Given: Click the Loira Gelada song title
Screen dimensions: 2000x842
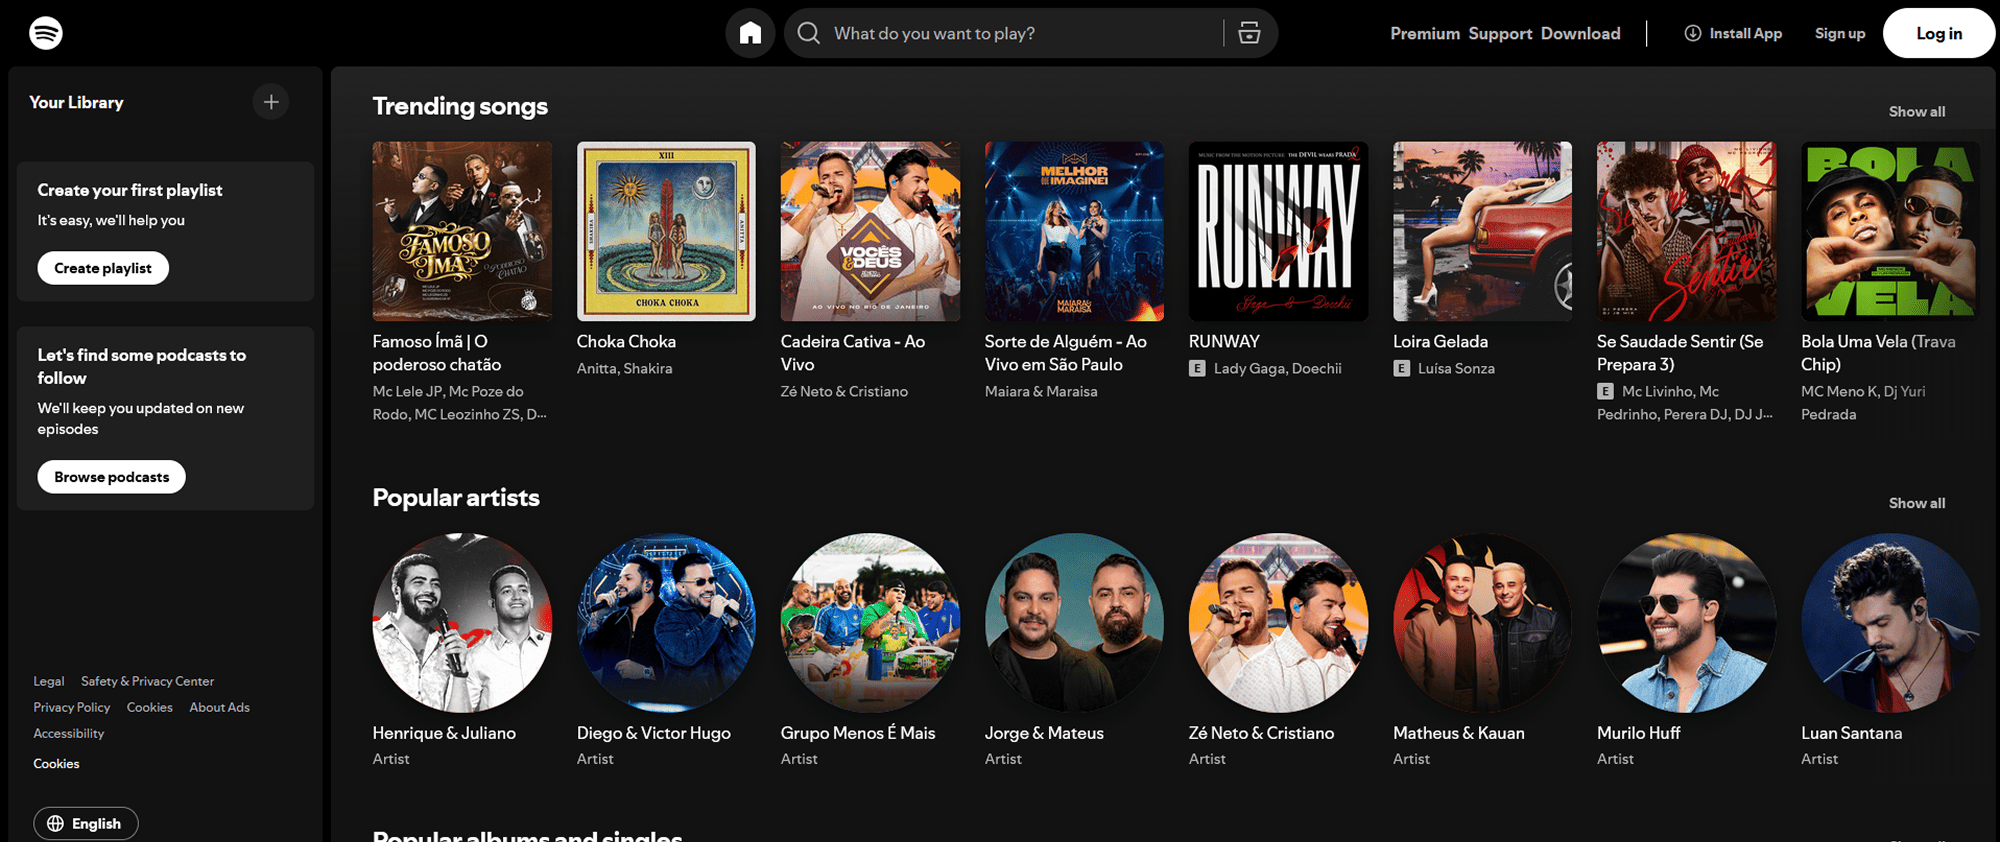Looking at the screenshot, I should tap(1440, 341).
